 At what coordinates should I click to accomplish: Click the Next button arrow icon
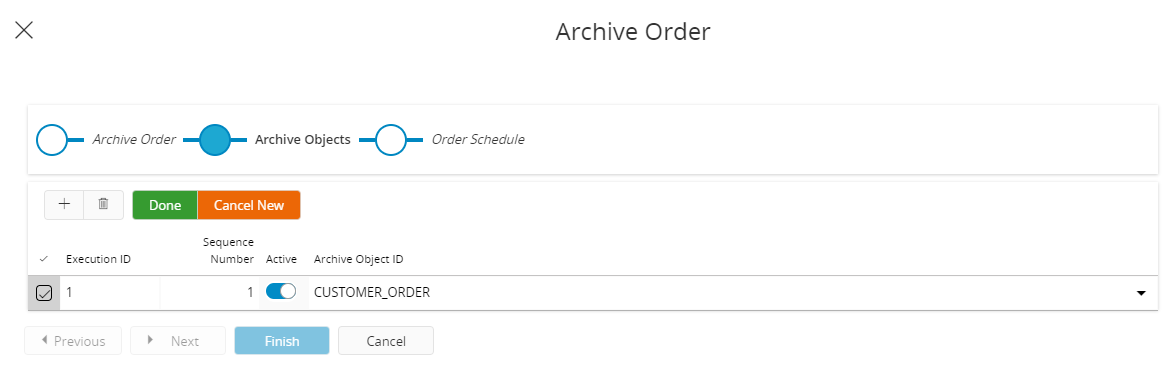point(151,340)
